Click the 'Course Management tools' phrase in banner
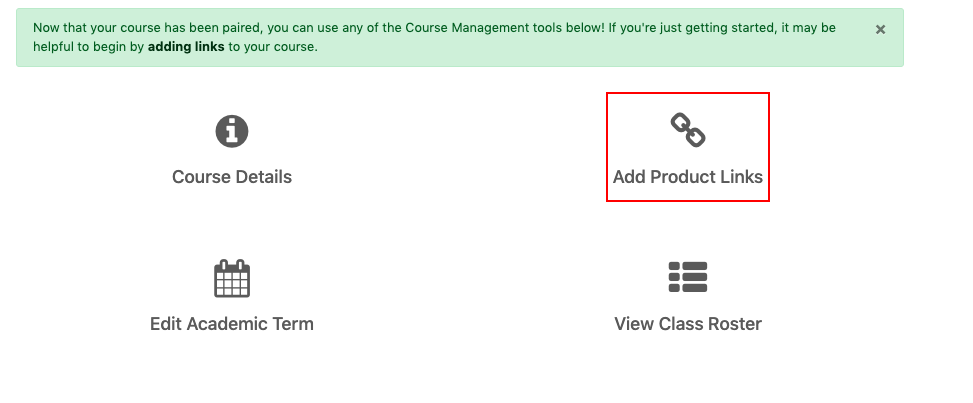Screen dimensions: 973x403 (x=490, y=28)
